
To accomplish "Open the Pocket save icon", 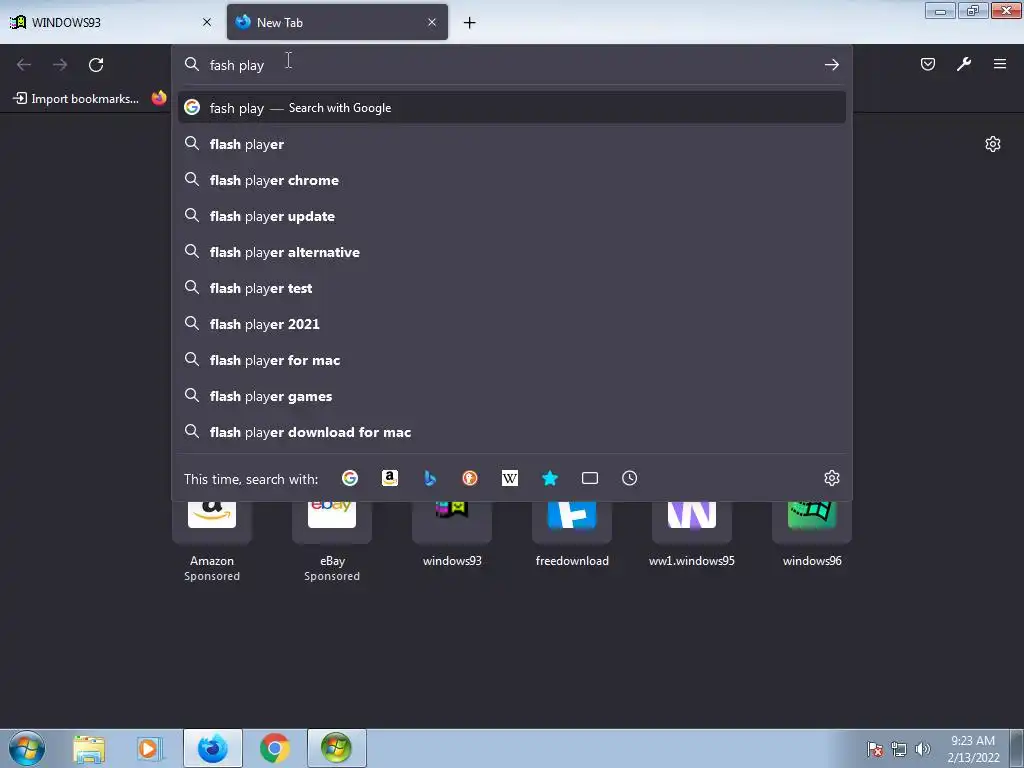I will pyautogui.click(x=927, y=64).
